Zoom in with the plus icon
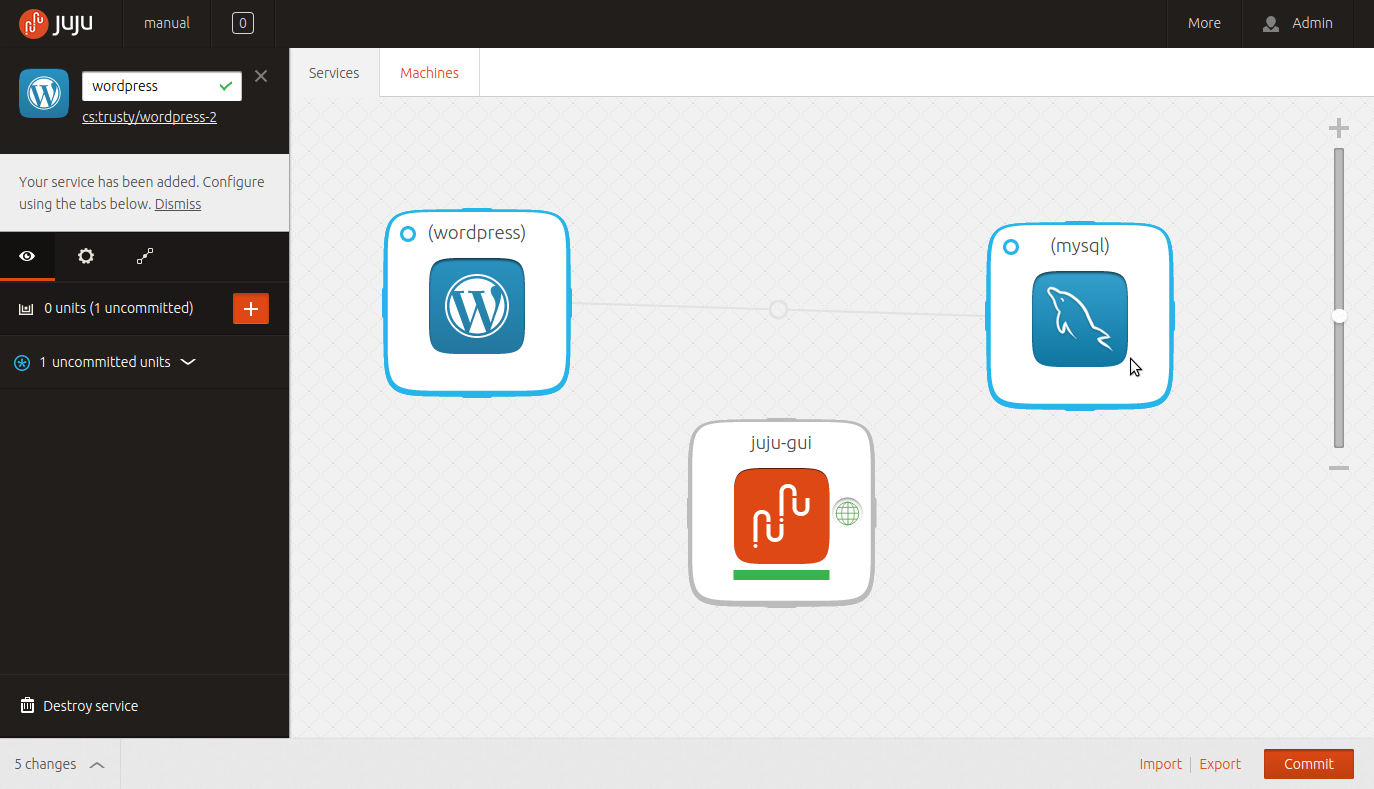The height and width of the screenshot is (789, 1374). tap(1338, 128)
